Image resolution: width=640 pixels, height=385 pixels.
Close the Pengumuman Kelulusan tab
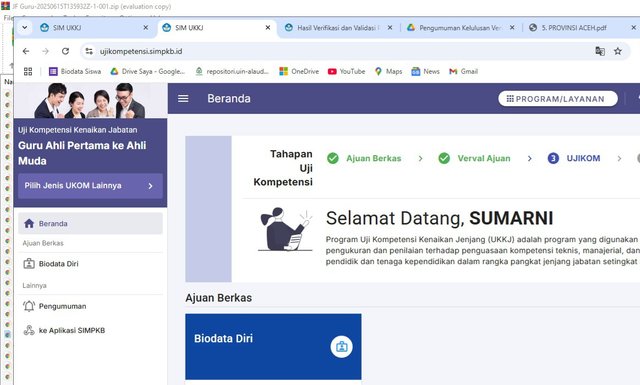(512, 27)
